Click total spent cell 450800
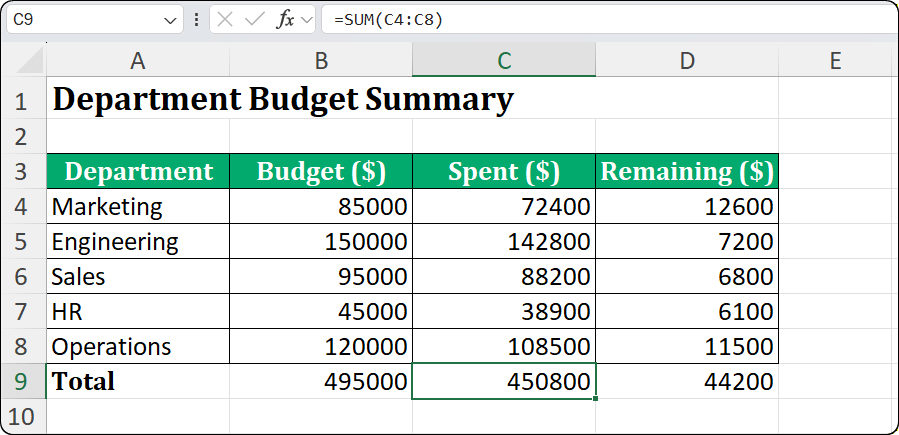899x435 pixels. tap(504, 381)
